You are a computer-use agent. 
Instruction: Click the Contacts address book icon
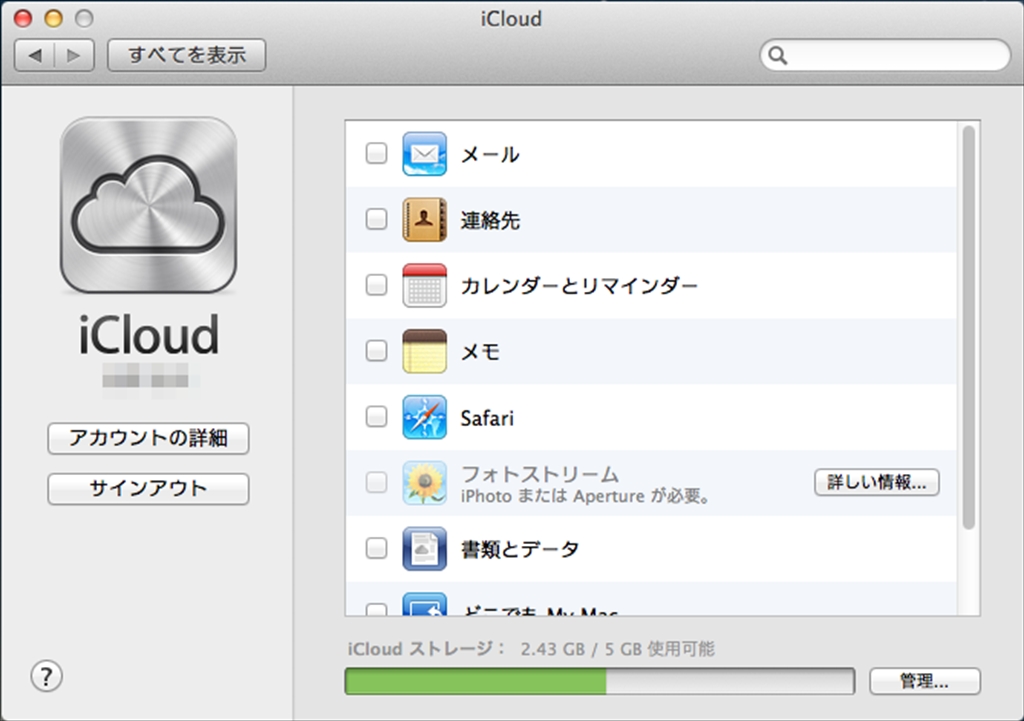(x=424, y=219)
